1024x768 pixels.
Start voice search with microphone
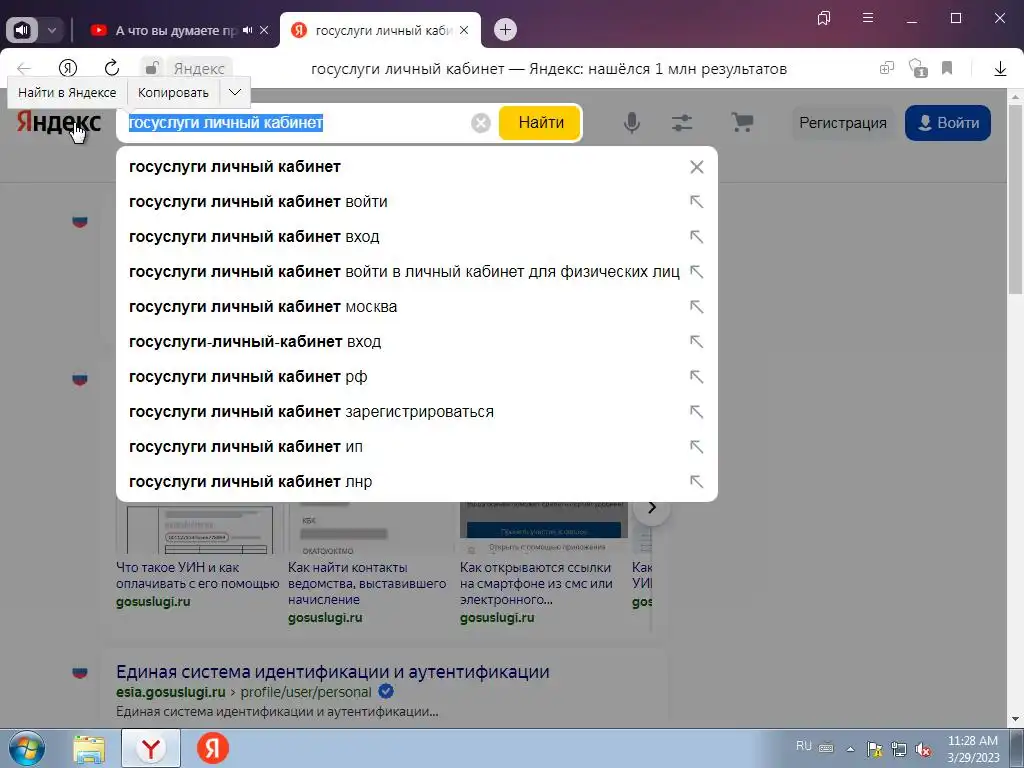[632, 123]
